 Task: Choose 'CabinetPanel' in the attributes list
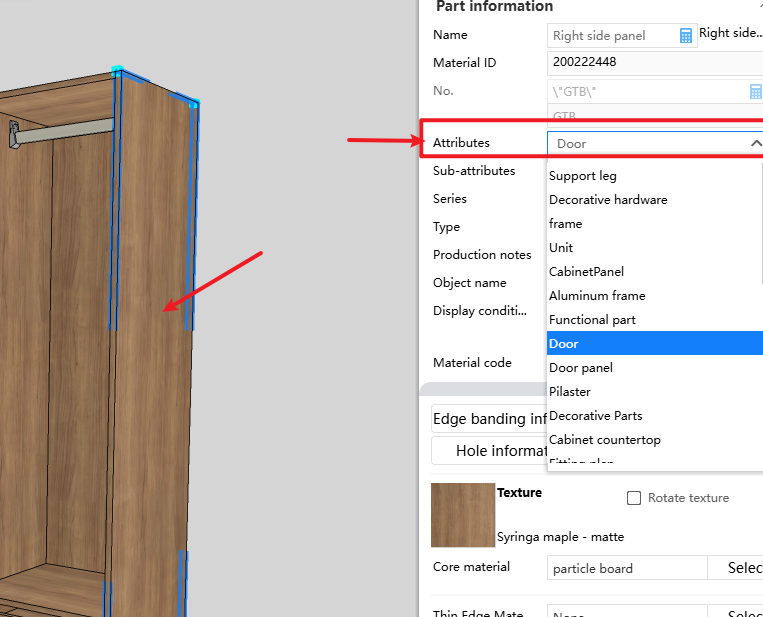pyautogui.click(x=586, y=272)
